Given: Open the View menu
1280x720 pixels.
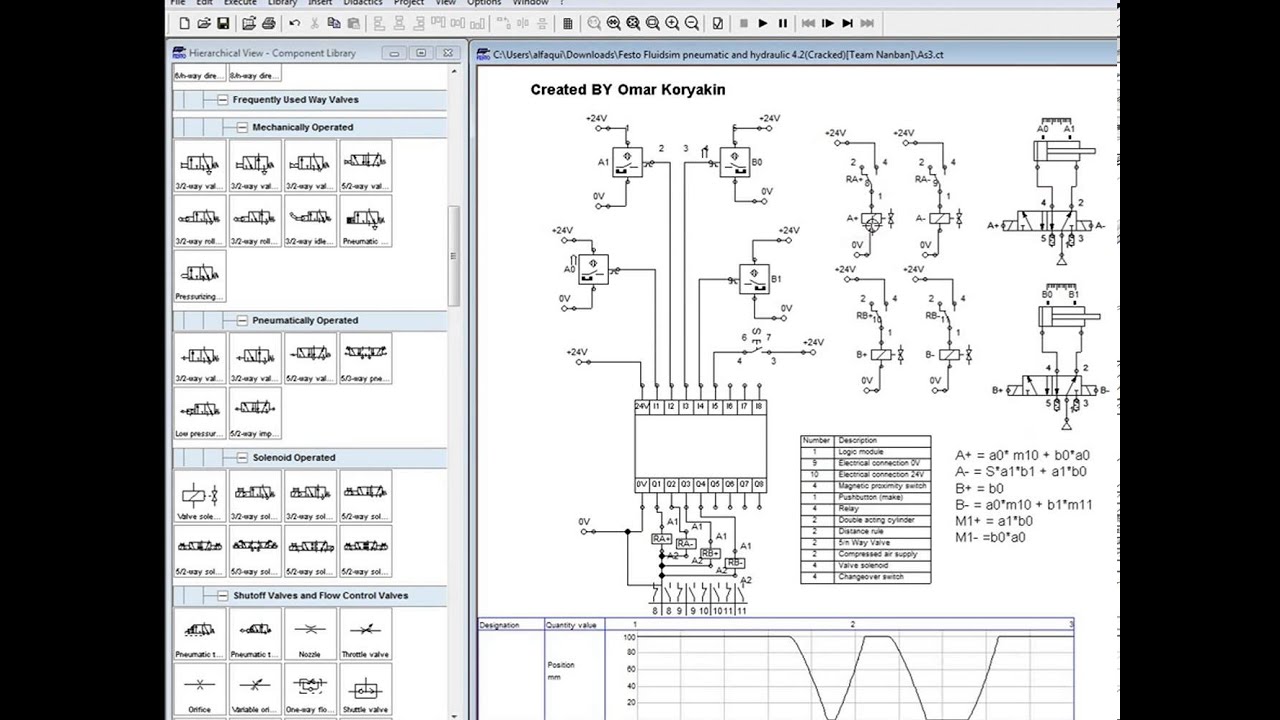Looking at the screenshot, I should (x=445, y=3).
